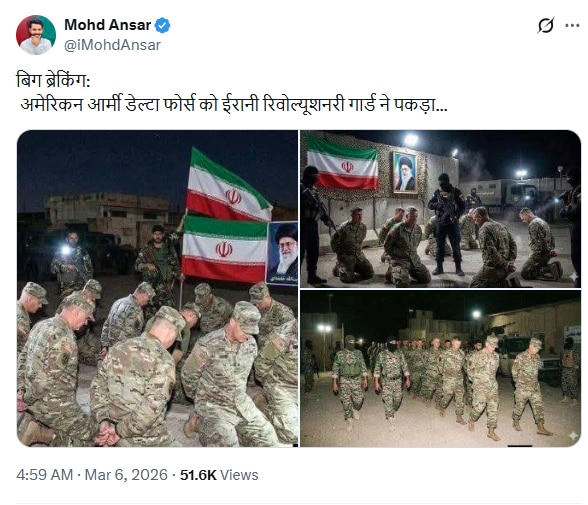Viewport: 588px width, 505px height.
Task: Open left image of kneeling soldiers
Action: [158, 288]
